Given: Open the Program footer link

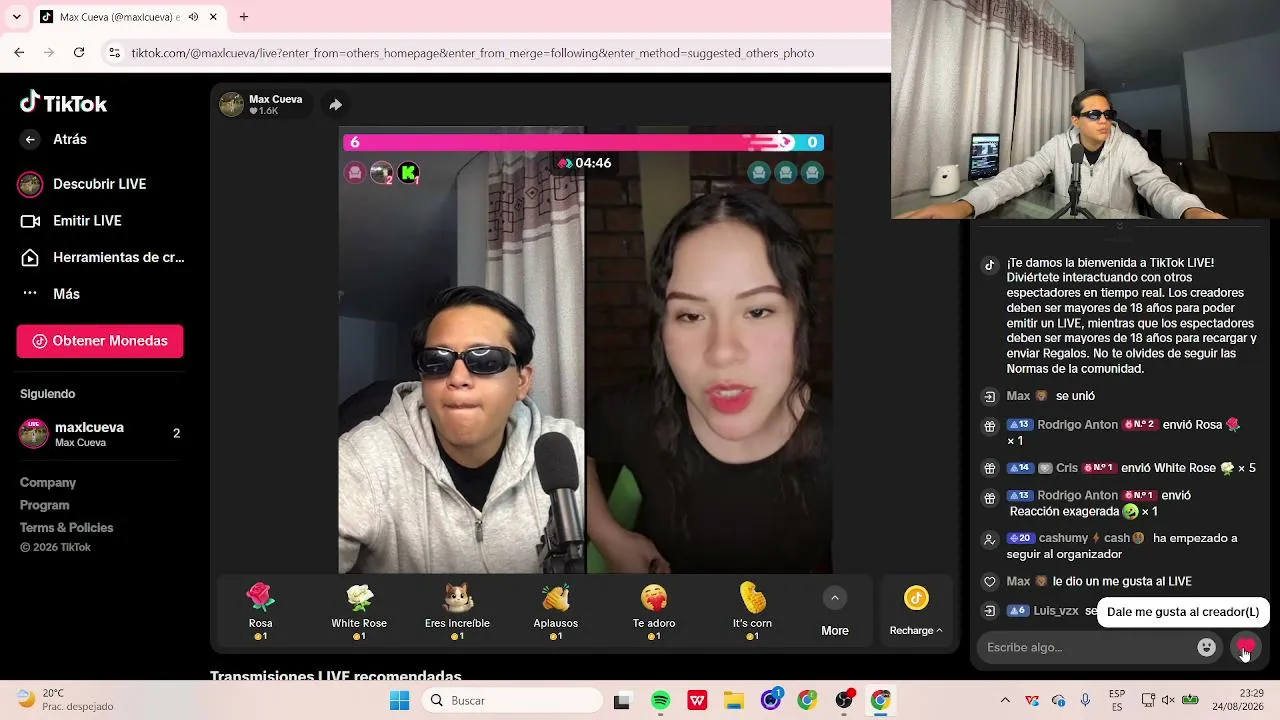Looking at the screenshot, I should point(45,505).
